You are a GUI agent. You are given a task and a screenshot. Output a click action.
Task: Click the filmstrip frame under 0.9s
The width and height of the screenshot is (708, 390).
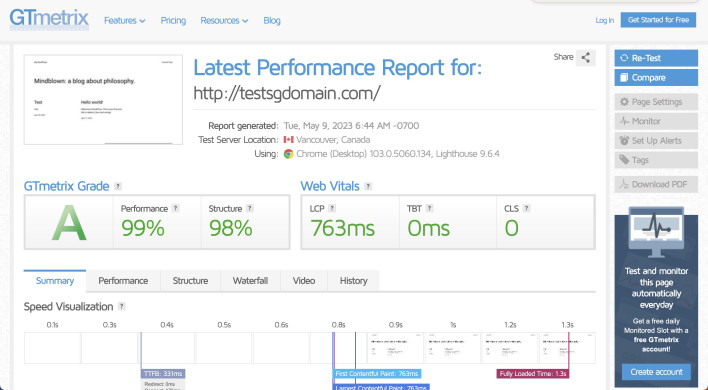coord(395,348)
